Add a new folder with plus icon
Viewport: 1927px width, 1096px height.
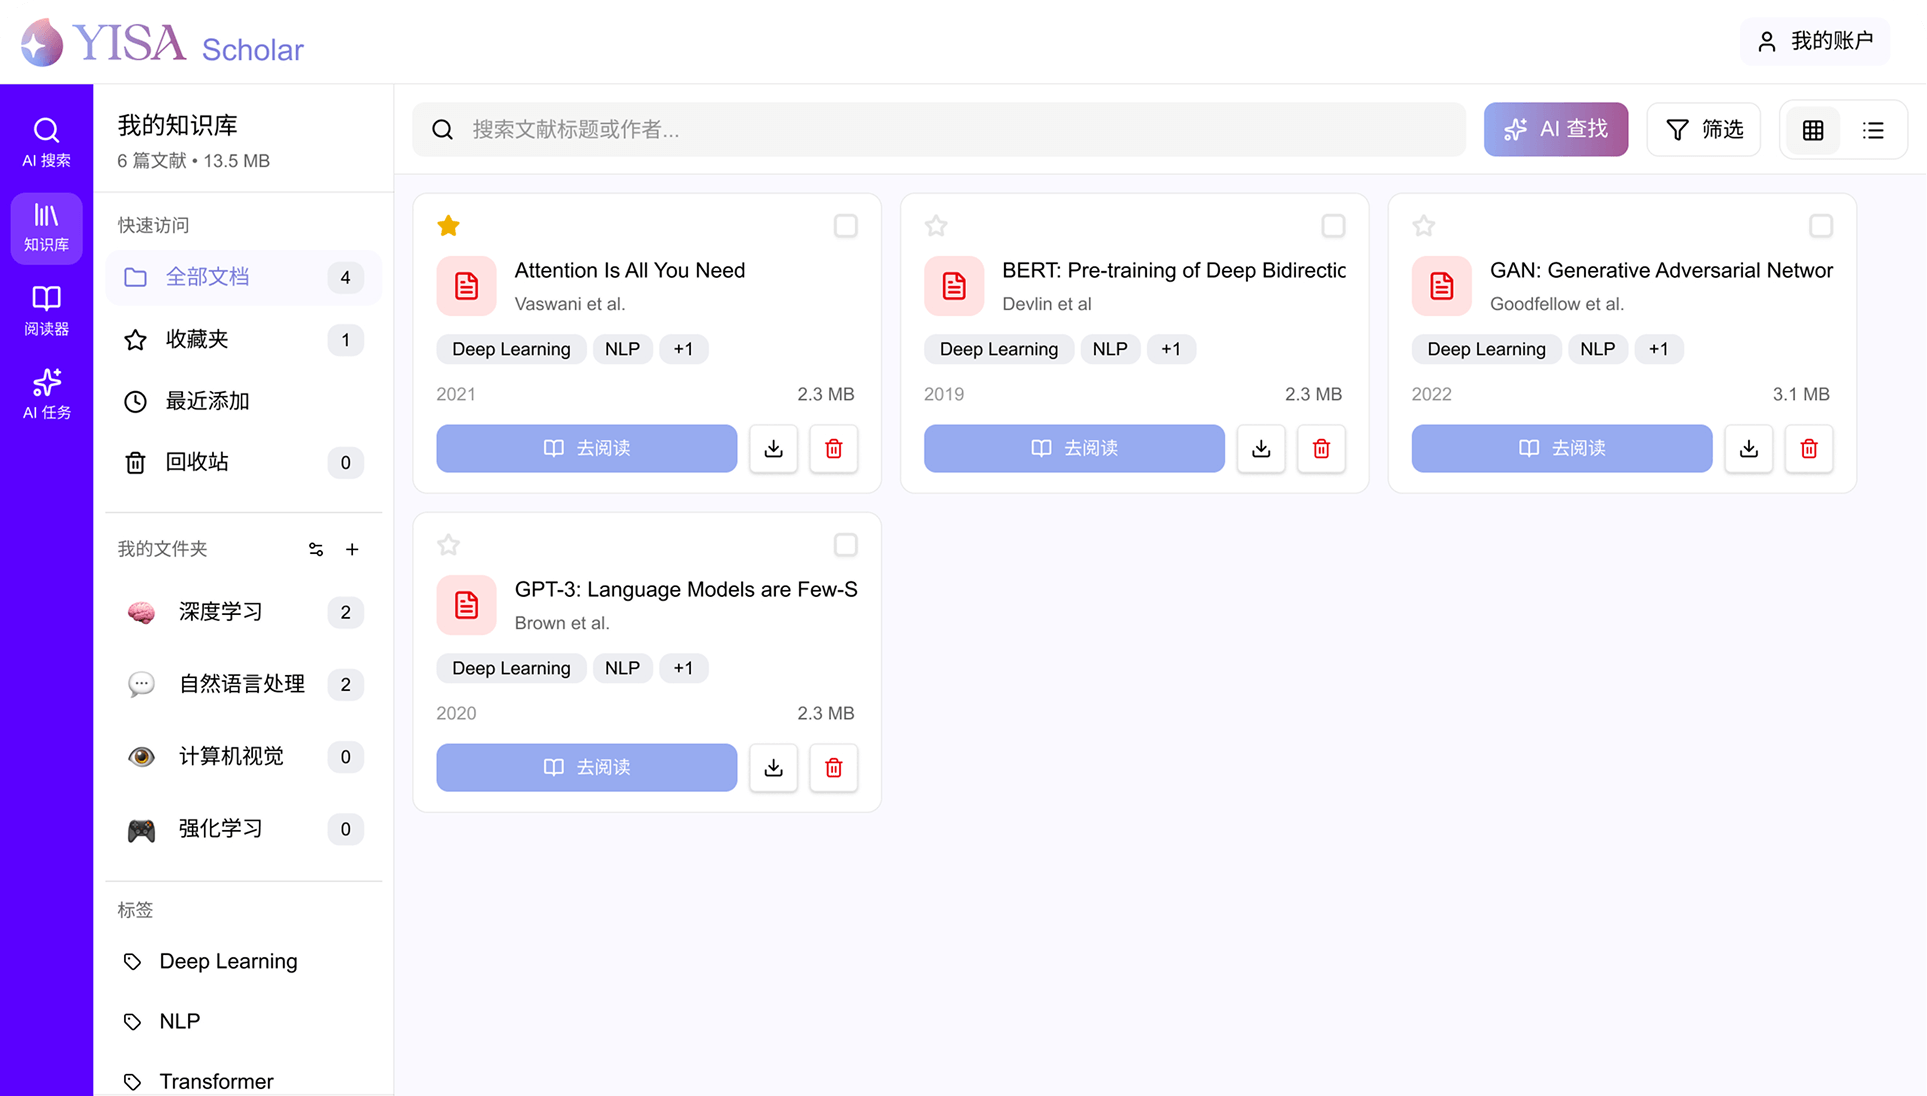click(x=352, y=549)
